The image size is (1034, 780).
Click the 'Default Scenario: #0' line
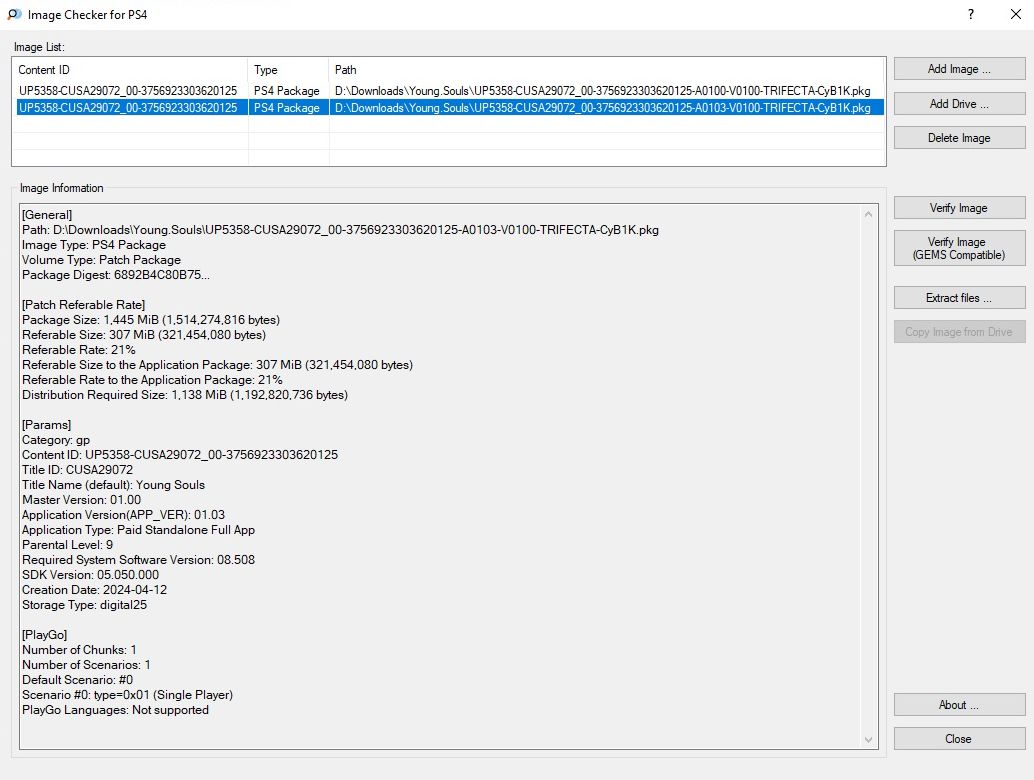click(78, 680)
